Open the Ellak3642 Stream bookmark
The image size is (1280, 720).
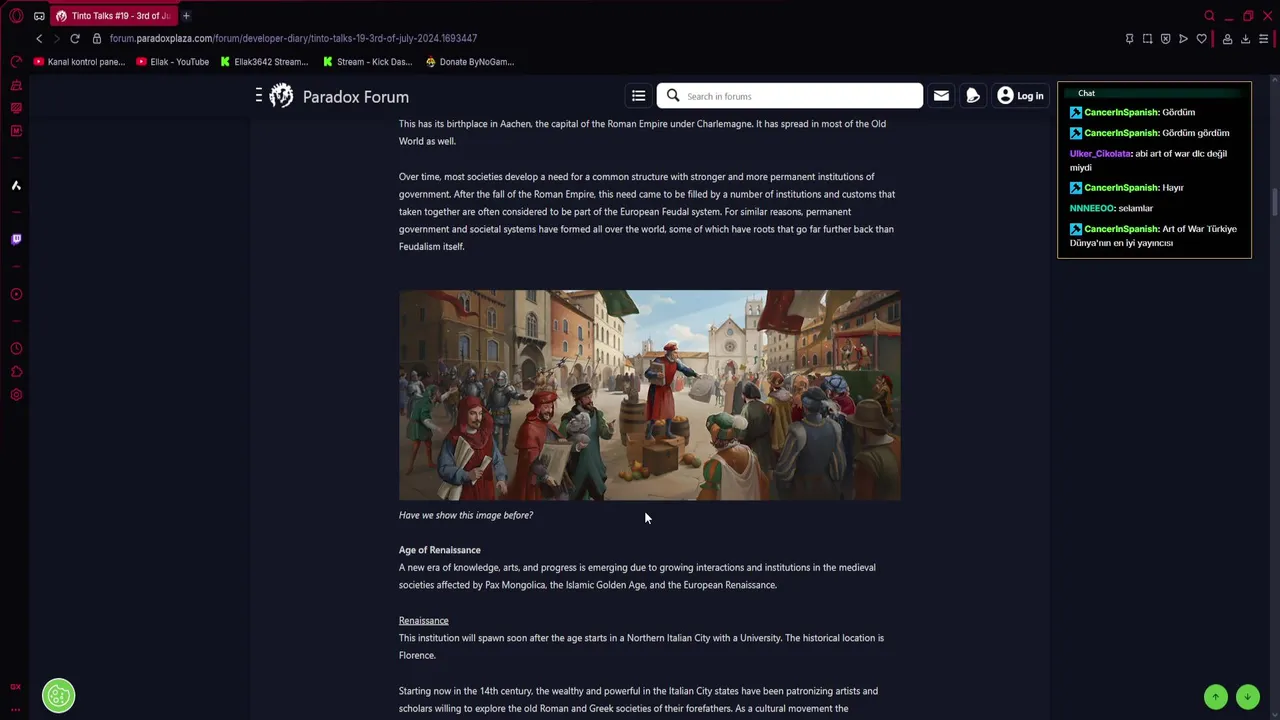coord(263,62)
